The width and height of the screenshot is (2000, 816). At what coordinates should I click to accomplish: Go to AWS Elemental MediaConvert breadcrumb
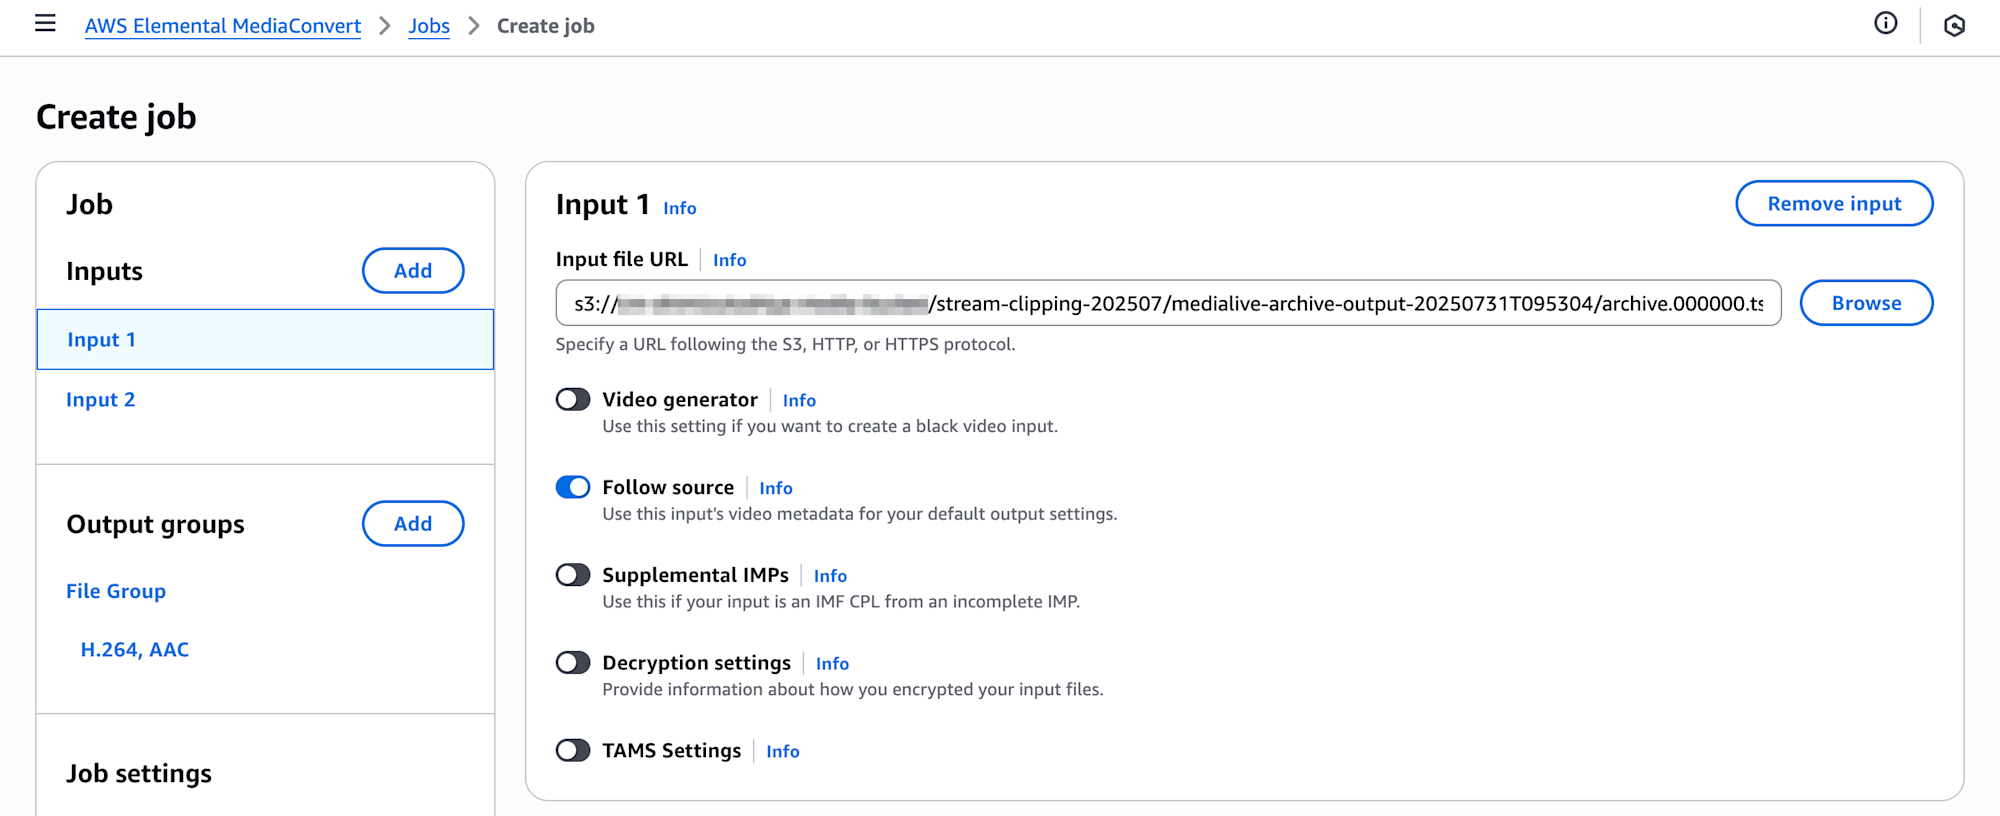pyautogui.click(x=223, y=26)
